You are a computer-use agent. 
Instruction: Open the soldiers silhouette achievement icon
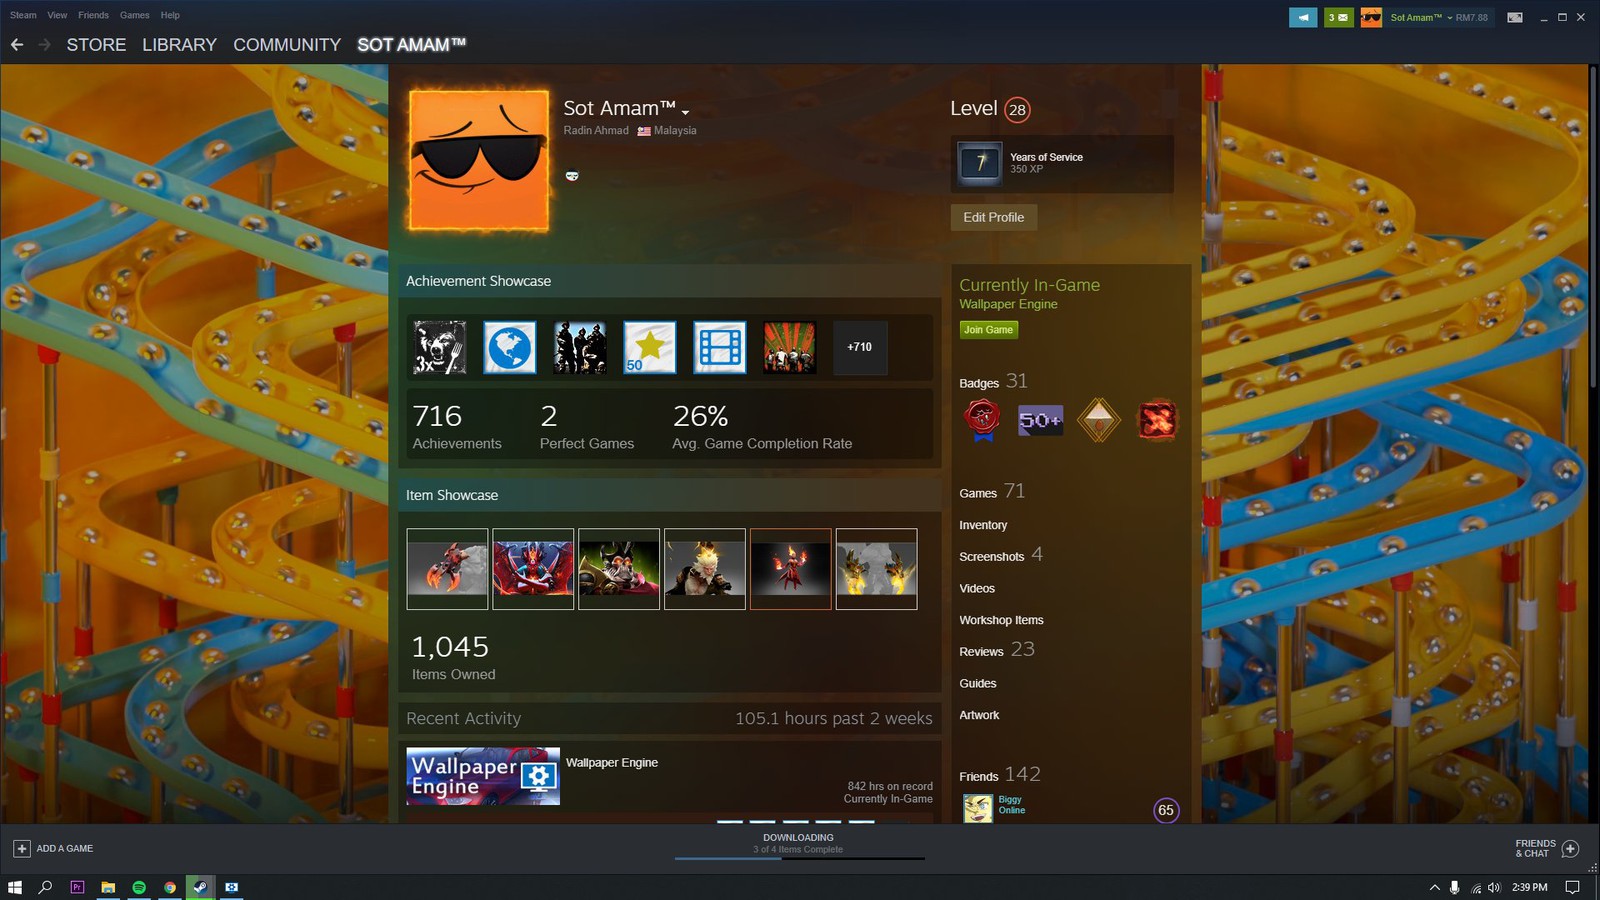coord(580,347)
